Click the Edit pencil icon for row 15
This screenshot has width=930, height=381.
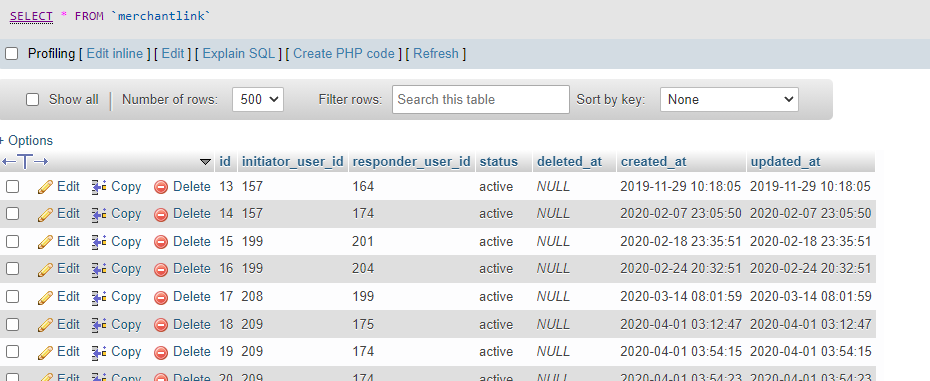coord(45,242)
